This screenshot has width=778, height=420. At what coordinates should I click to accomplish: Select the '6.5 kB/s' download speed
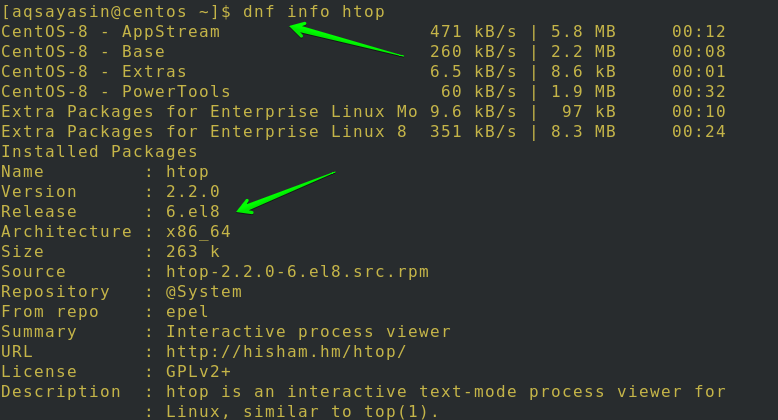click(x=473, y=71)
